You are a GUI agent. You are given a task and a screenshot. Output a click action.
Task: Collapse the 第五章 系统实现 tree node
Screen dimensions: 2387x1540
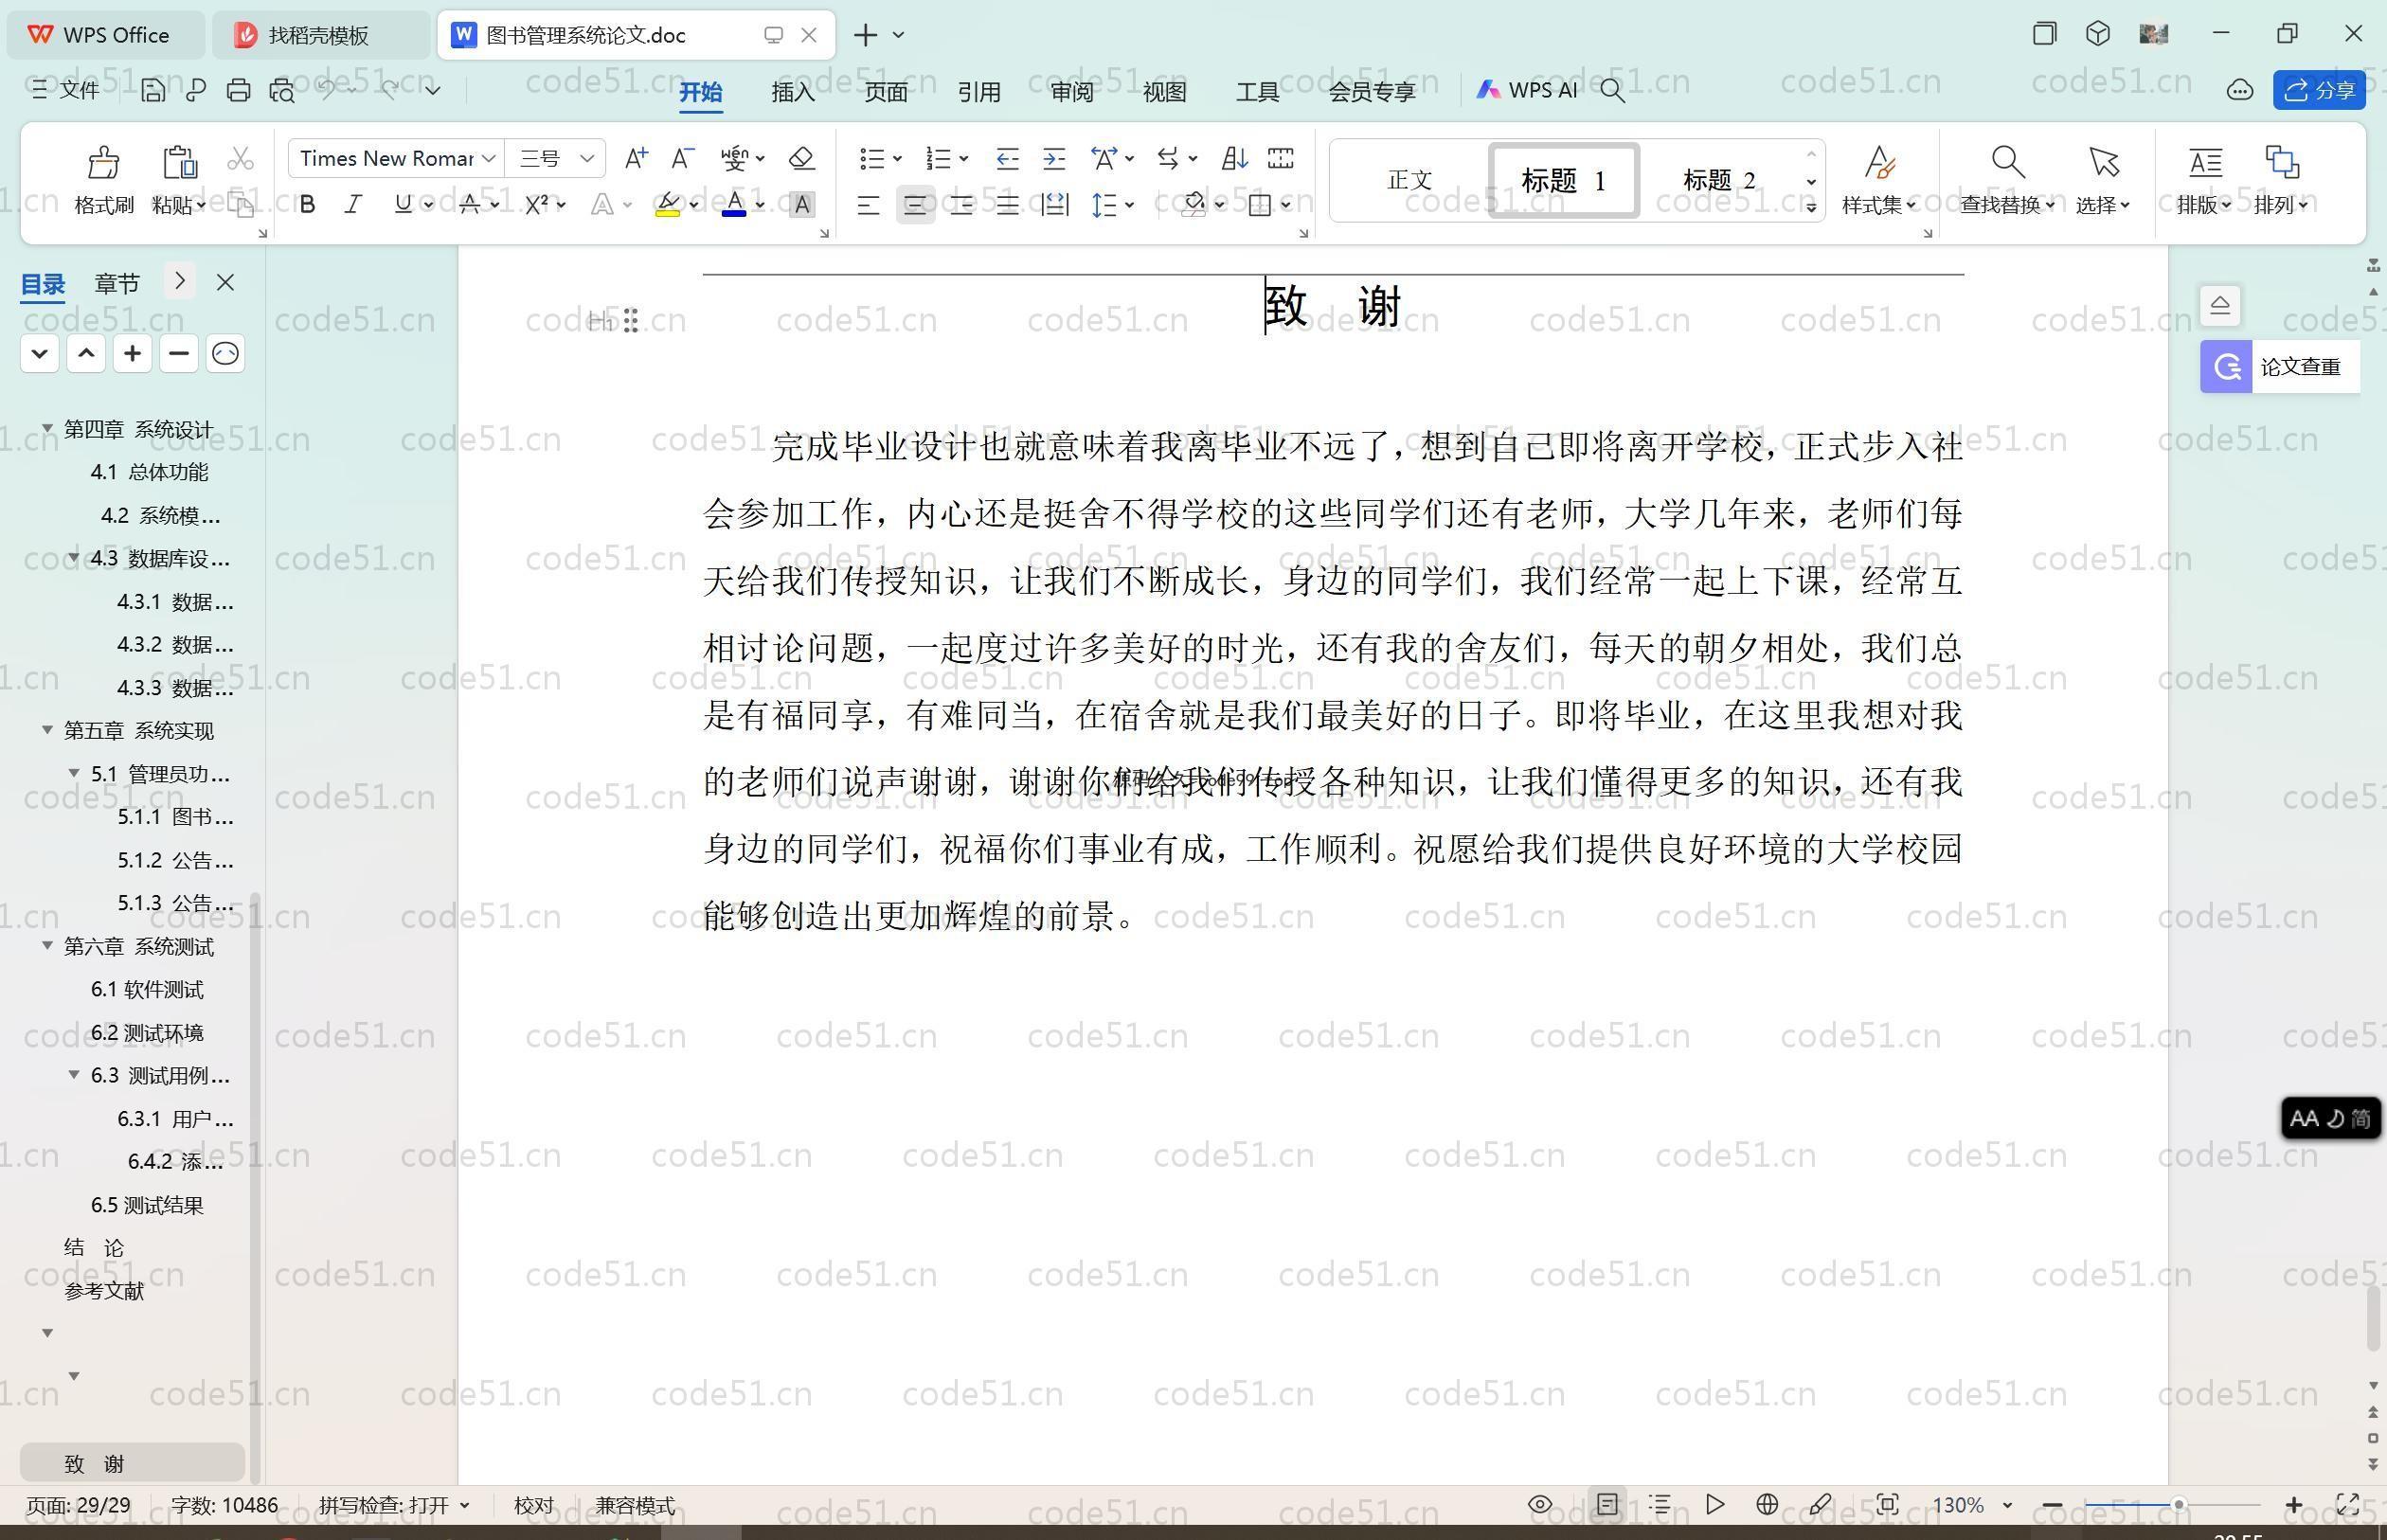[47, 731]
